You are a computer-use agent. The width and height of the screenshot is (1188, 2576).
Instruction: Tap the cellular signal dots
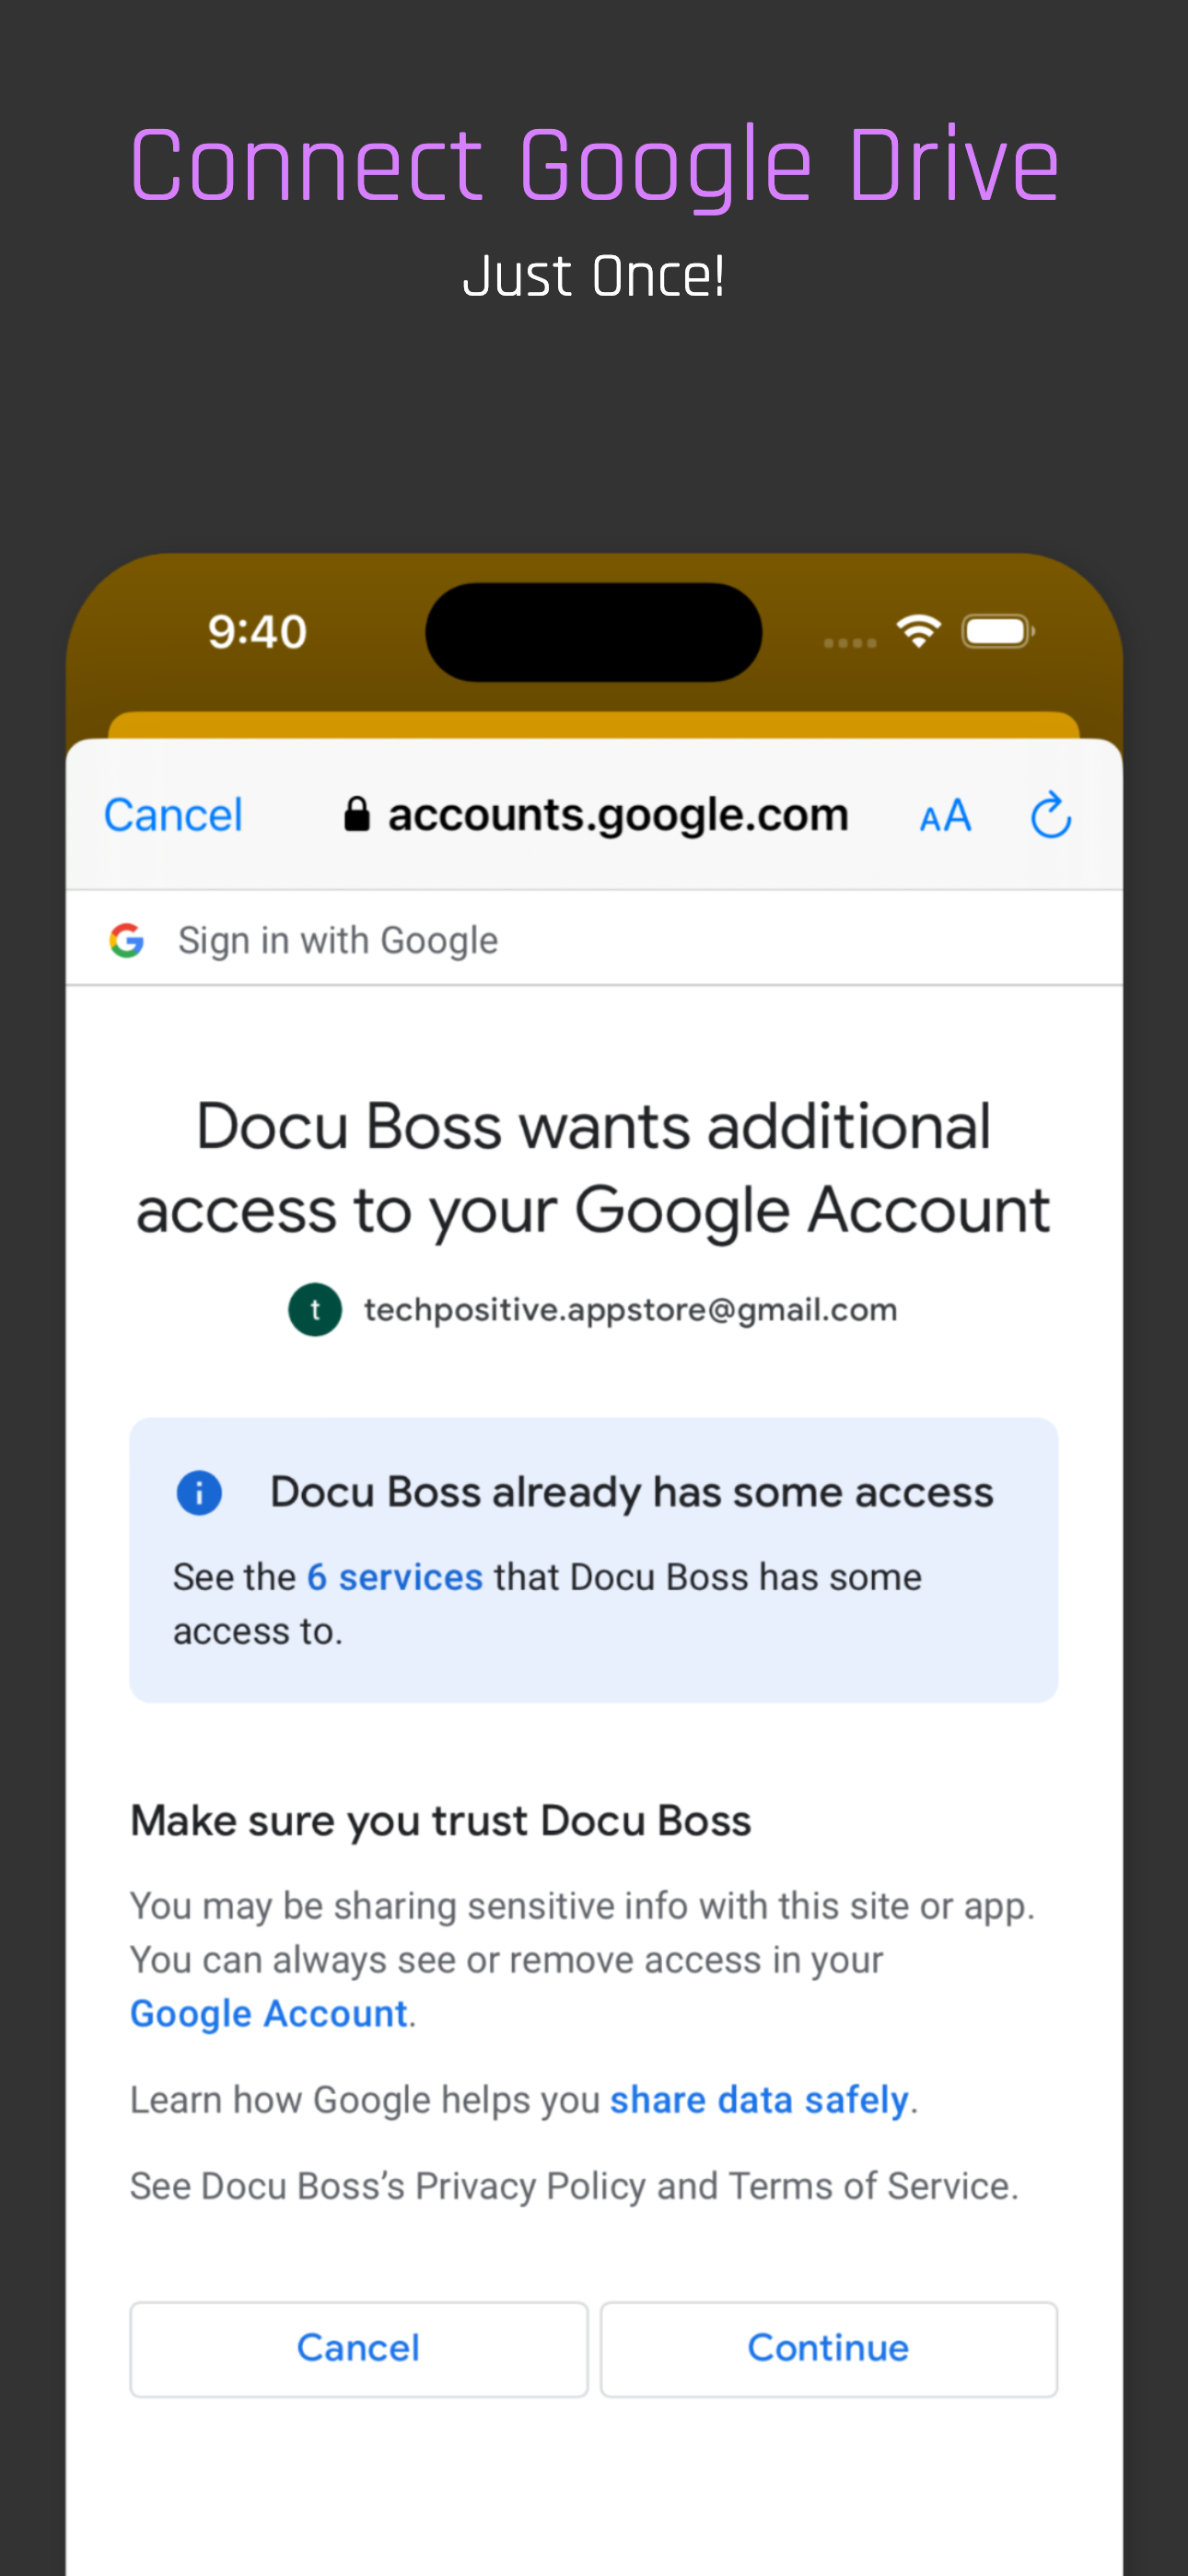click(x=850, y=643)
